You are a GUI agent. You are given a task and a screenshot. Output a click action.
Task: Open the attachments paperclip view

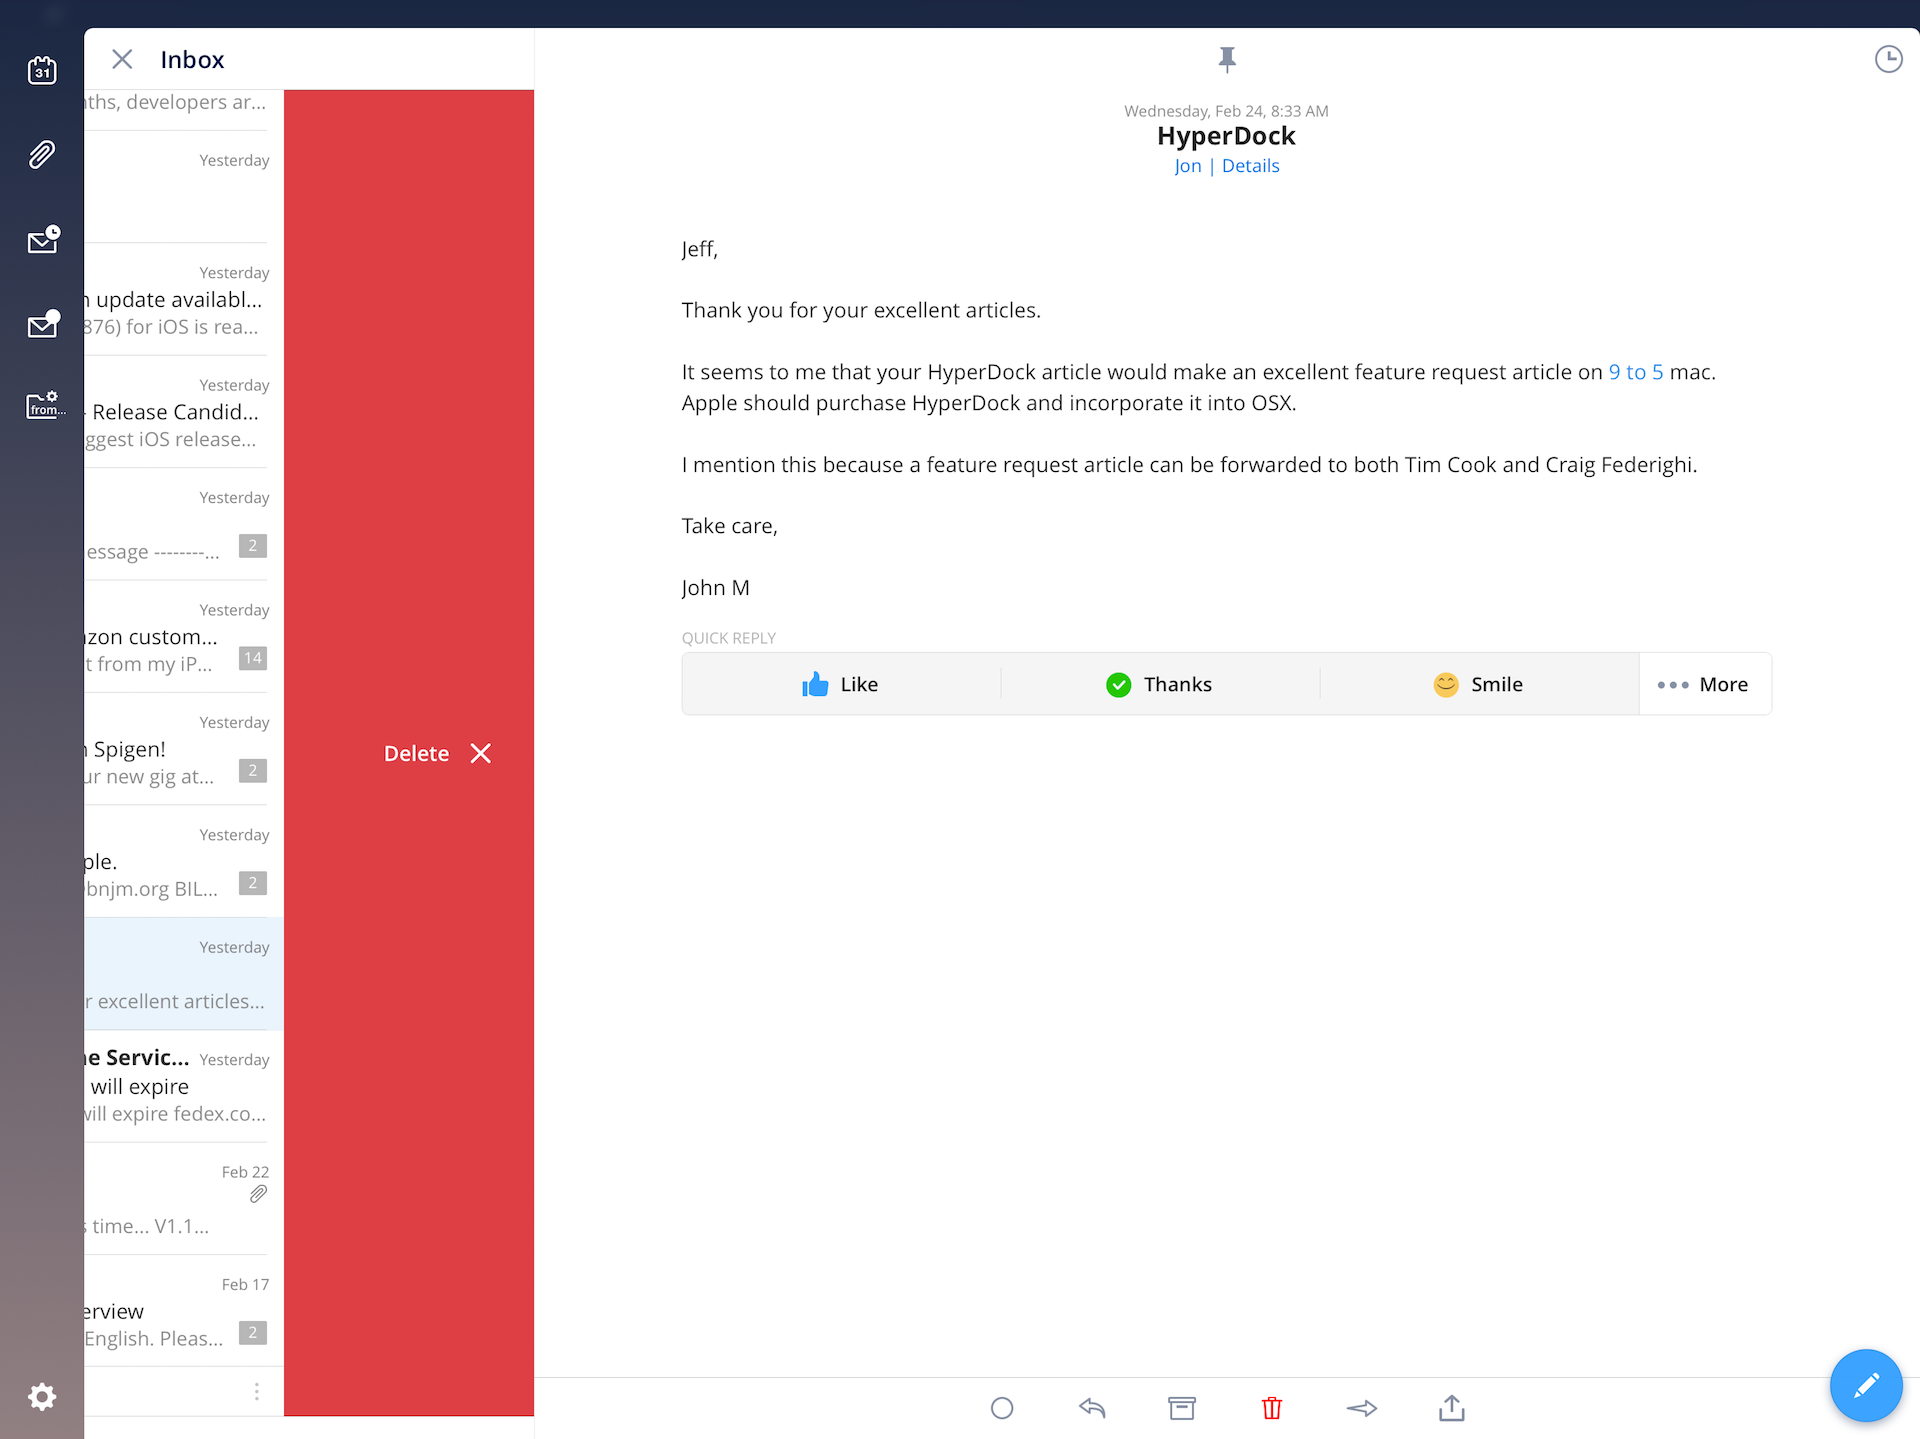(42, 155)
